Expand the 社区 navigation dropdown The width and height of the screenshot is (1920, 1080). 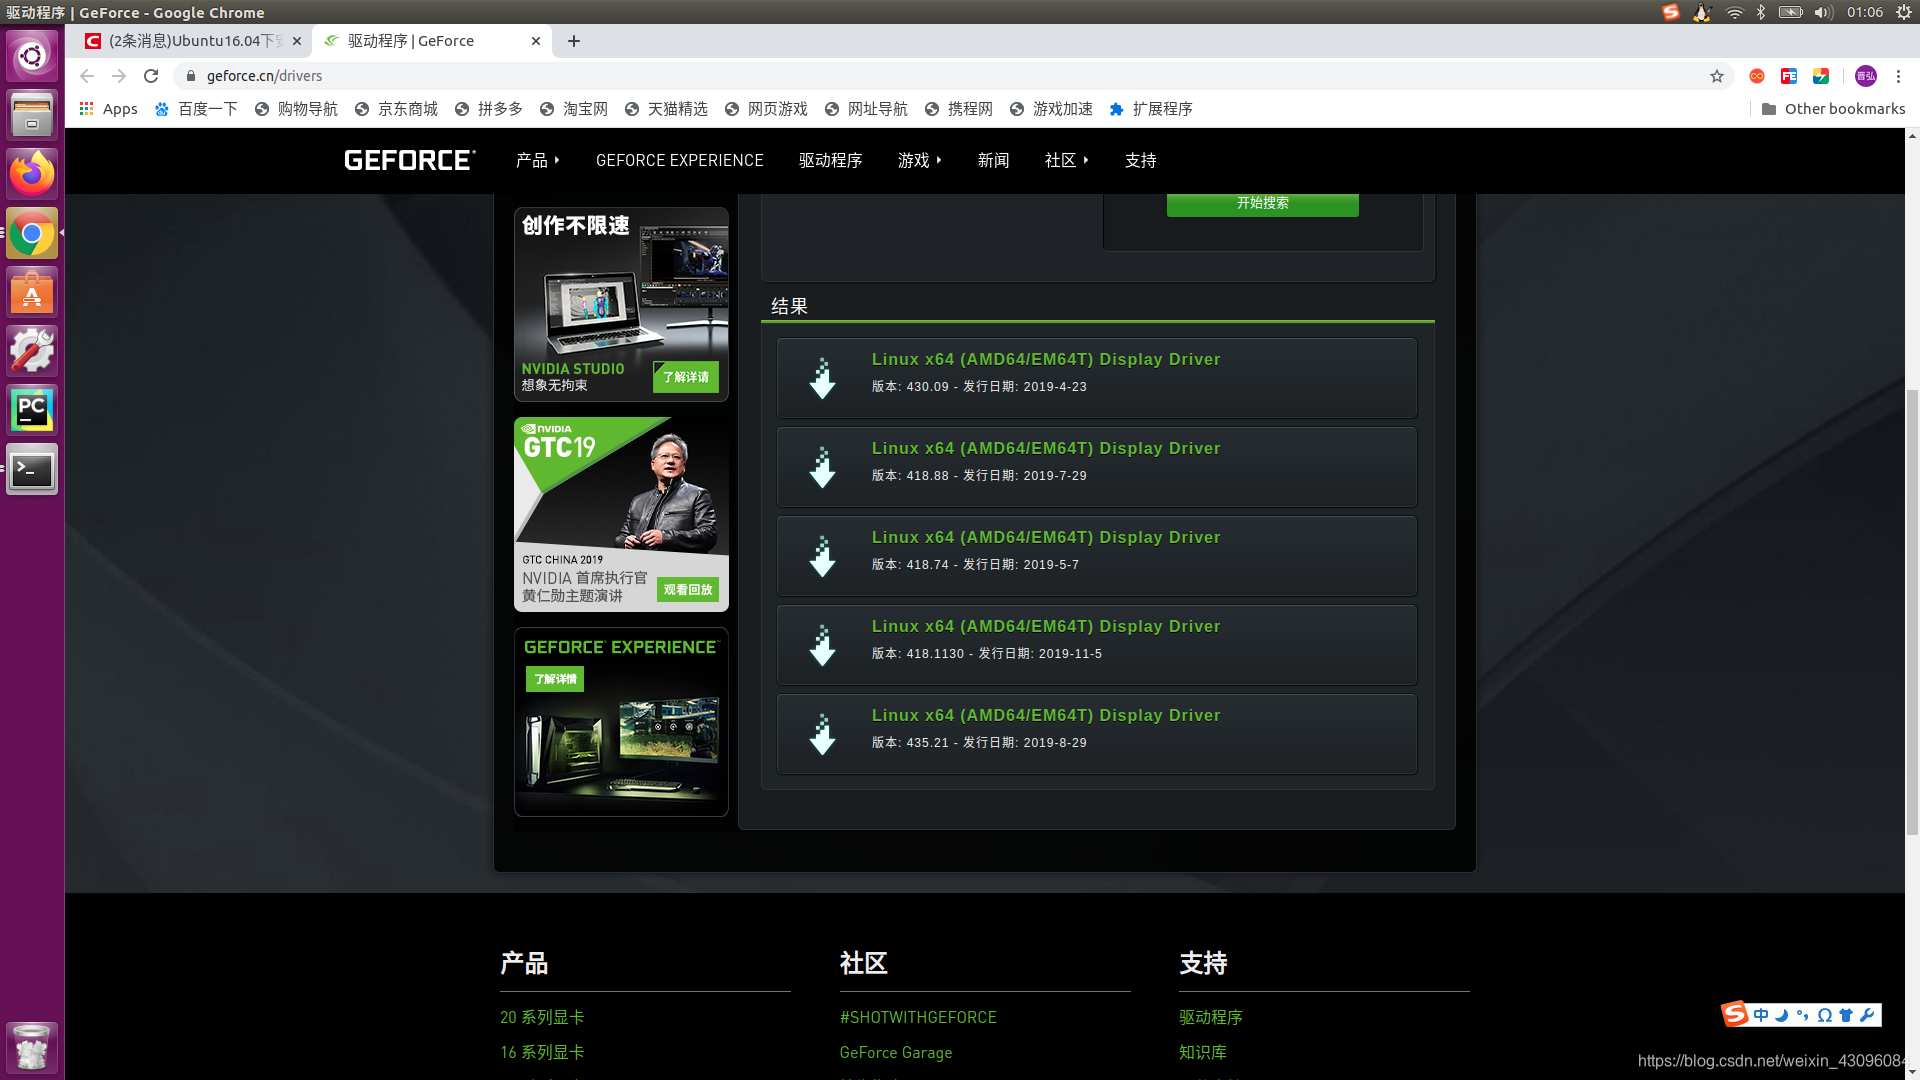point(1066,160)
